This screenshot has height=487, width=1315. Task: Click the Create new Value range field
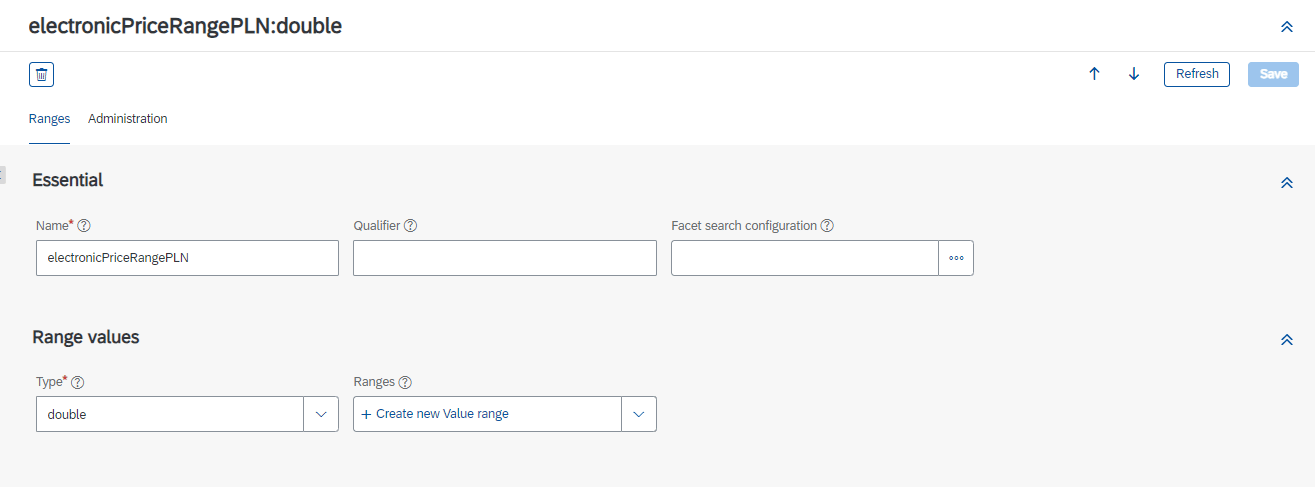[488, 414]
